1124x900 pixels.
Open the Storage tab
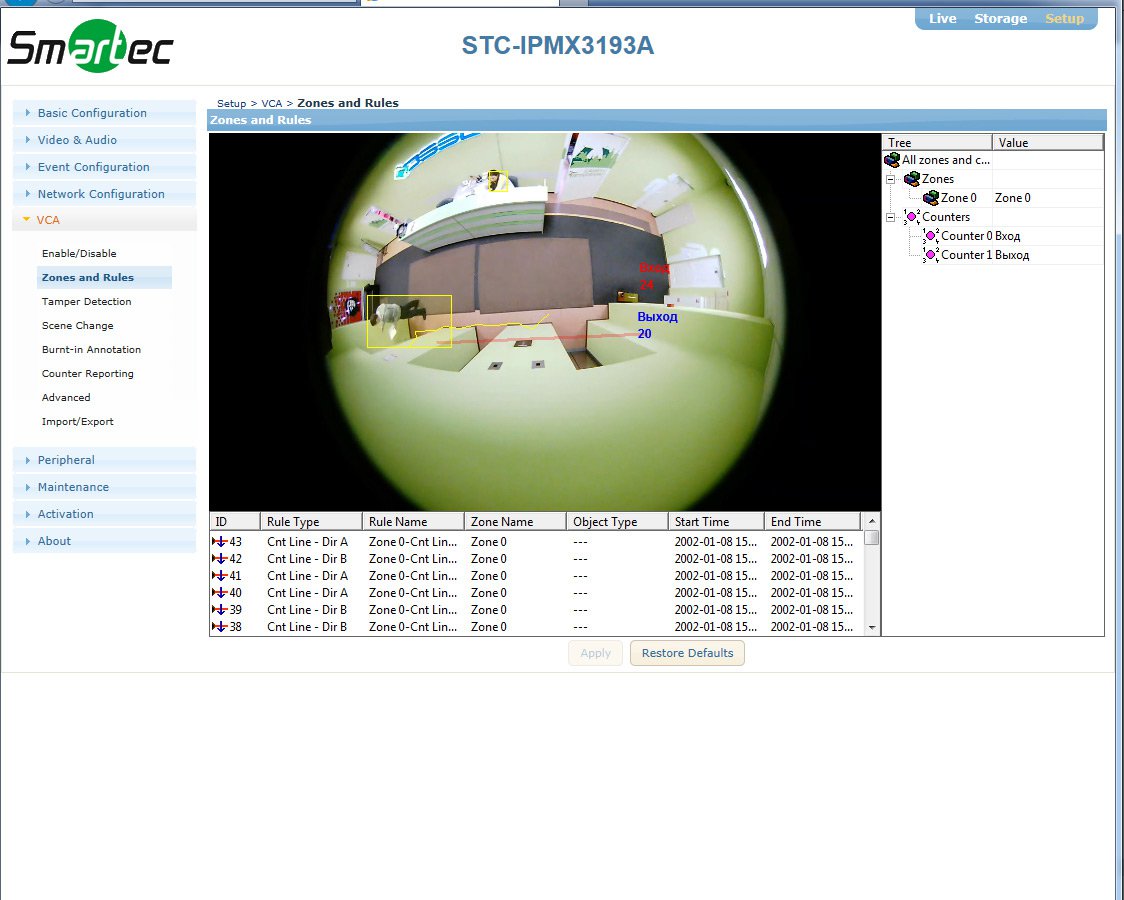coord(1000,19)
